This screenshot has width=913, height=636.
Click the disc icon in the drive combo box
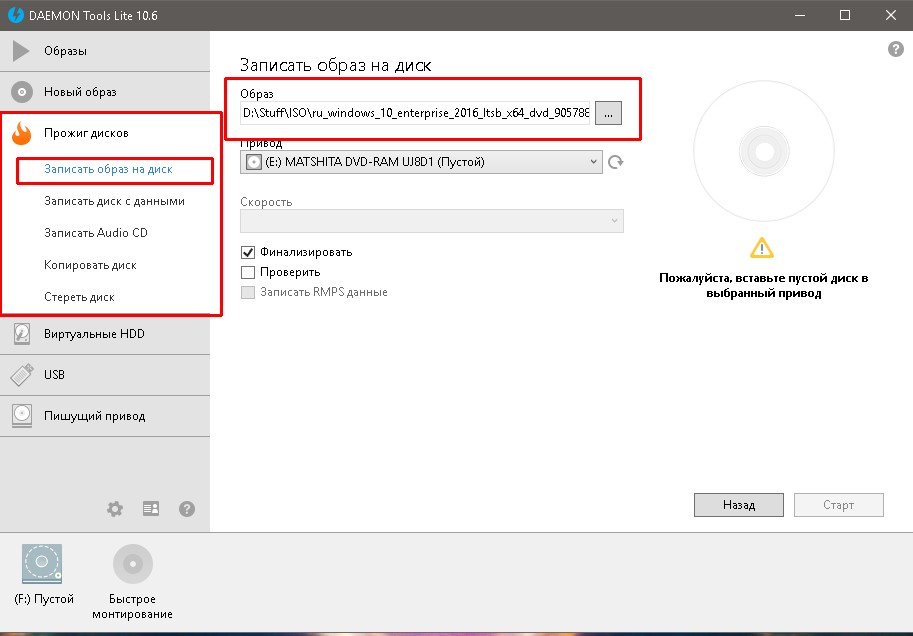(x=253, y=162)
